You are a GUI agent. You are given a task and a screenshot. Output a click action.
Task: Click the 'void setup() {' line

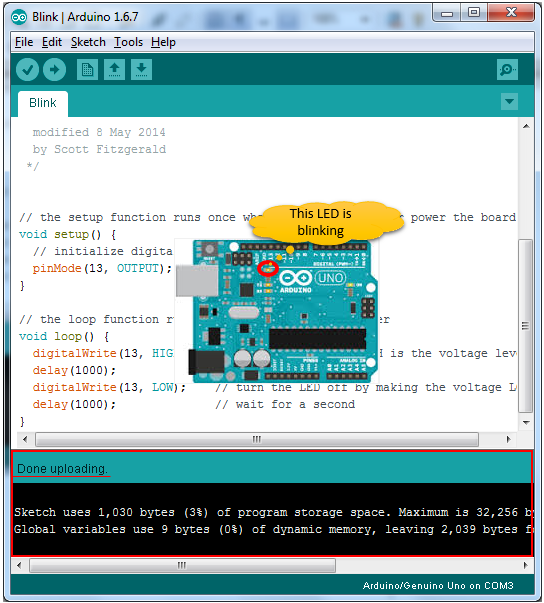(68, 235)
